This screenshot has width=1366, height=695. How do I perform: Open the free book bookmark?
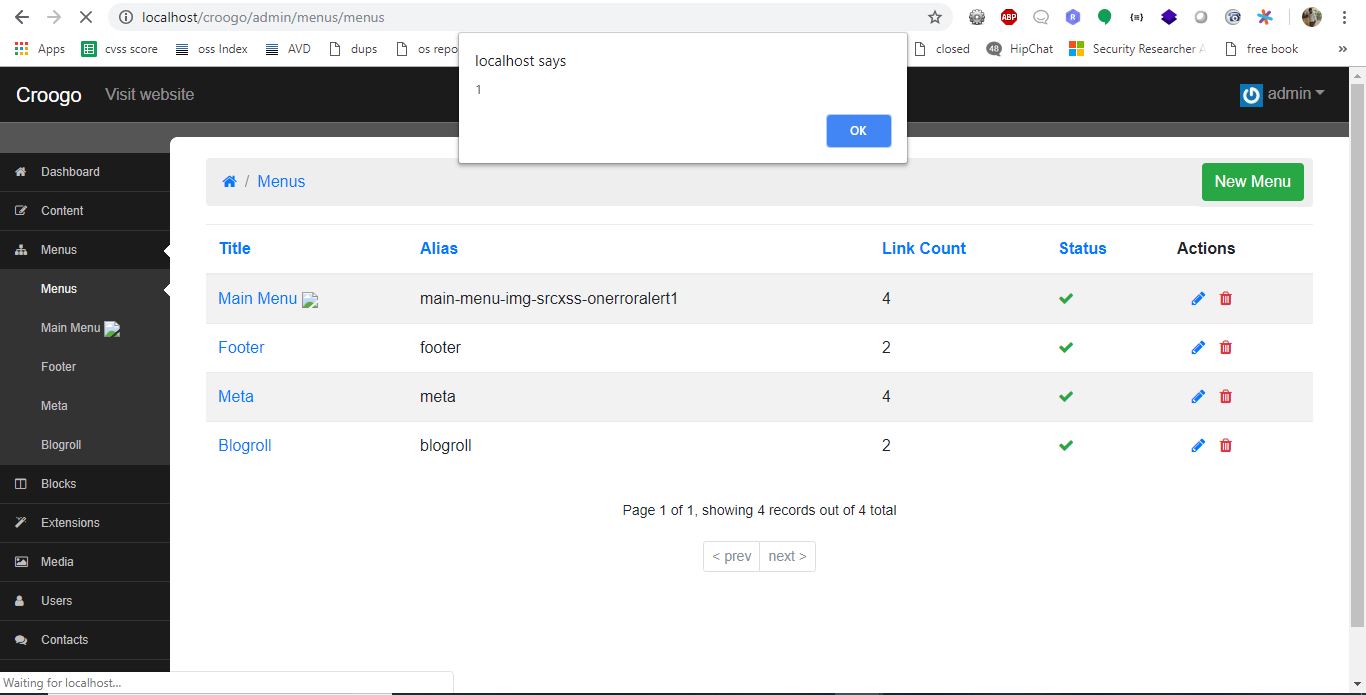coord(1260,49)
